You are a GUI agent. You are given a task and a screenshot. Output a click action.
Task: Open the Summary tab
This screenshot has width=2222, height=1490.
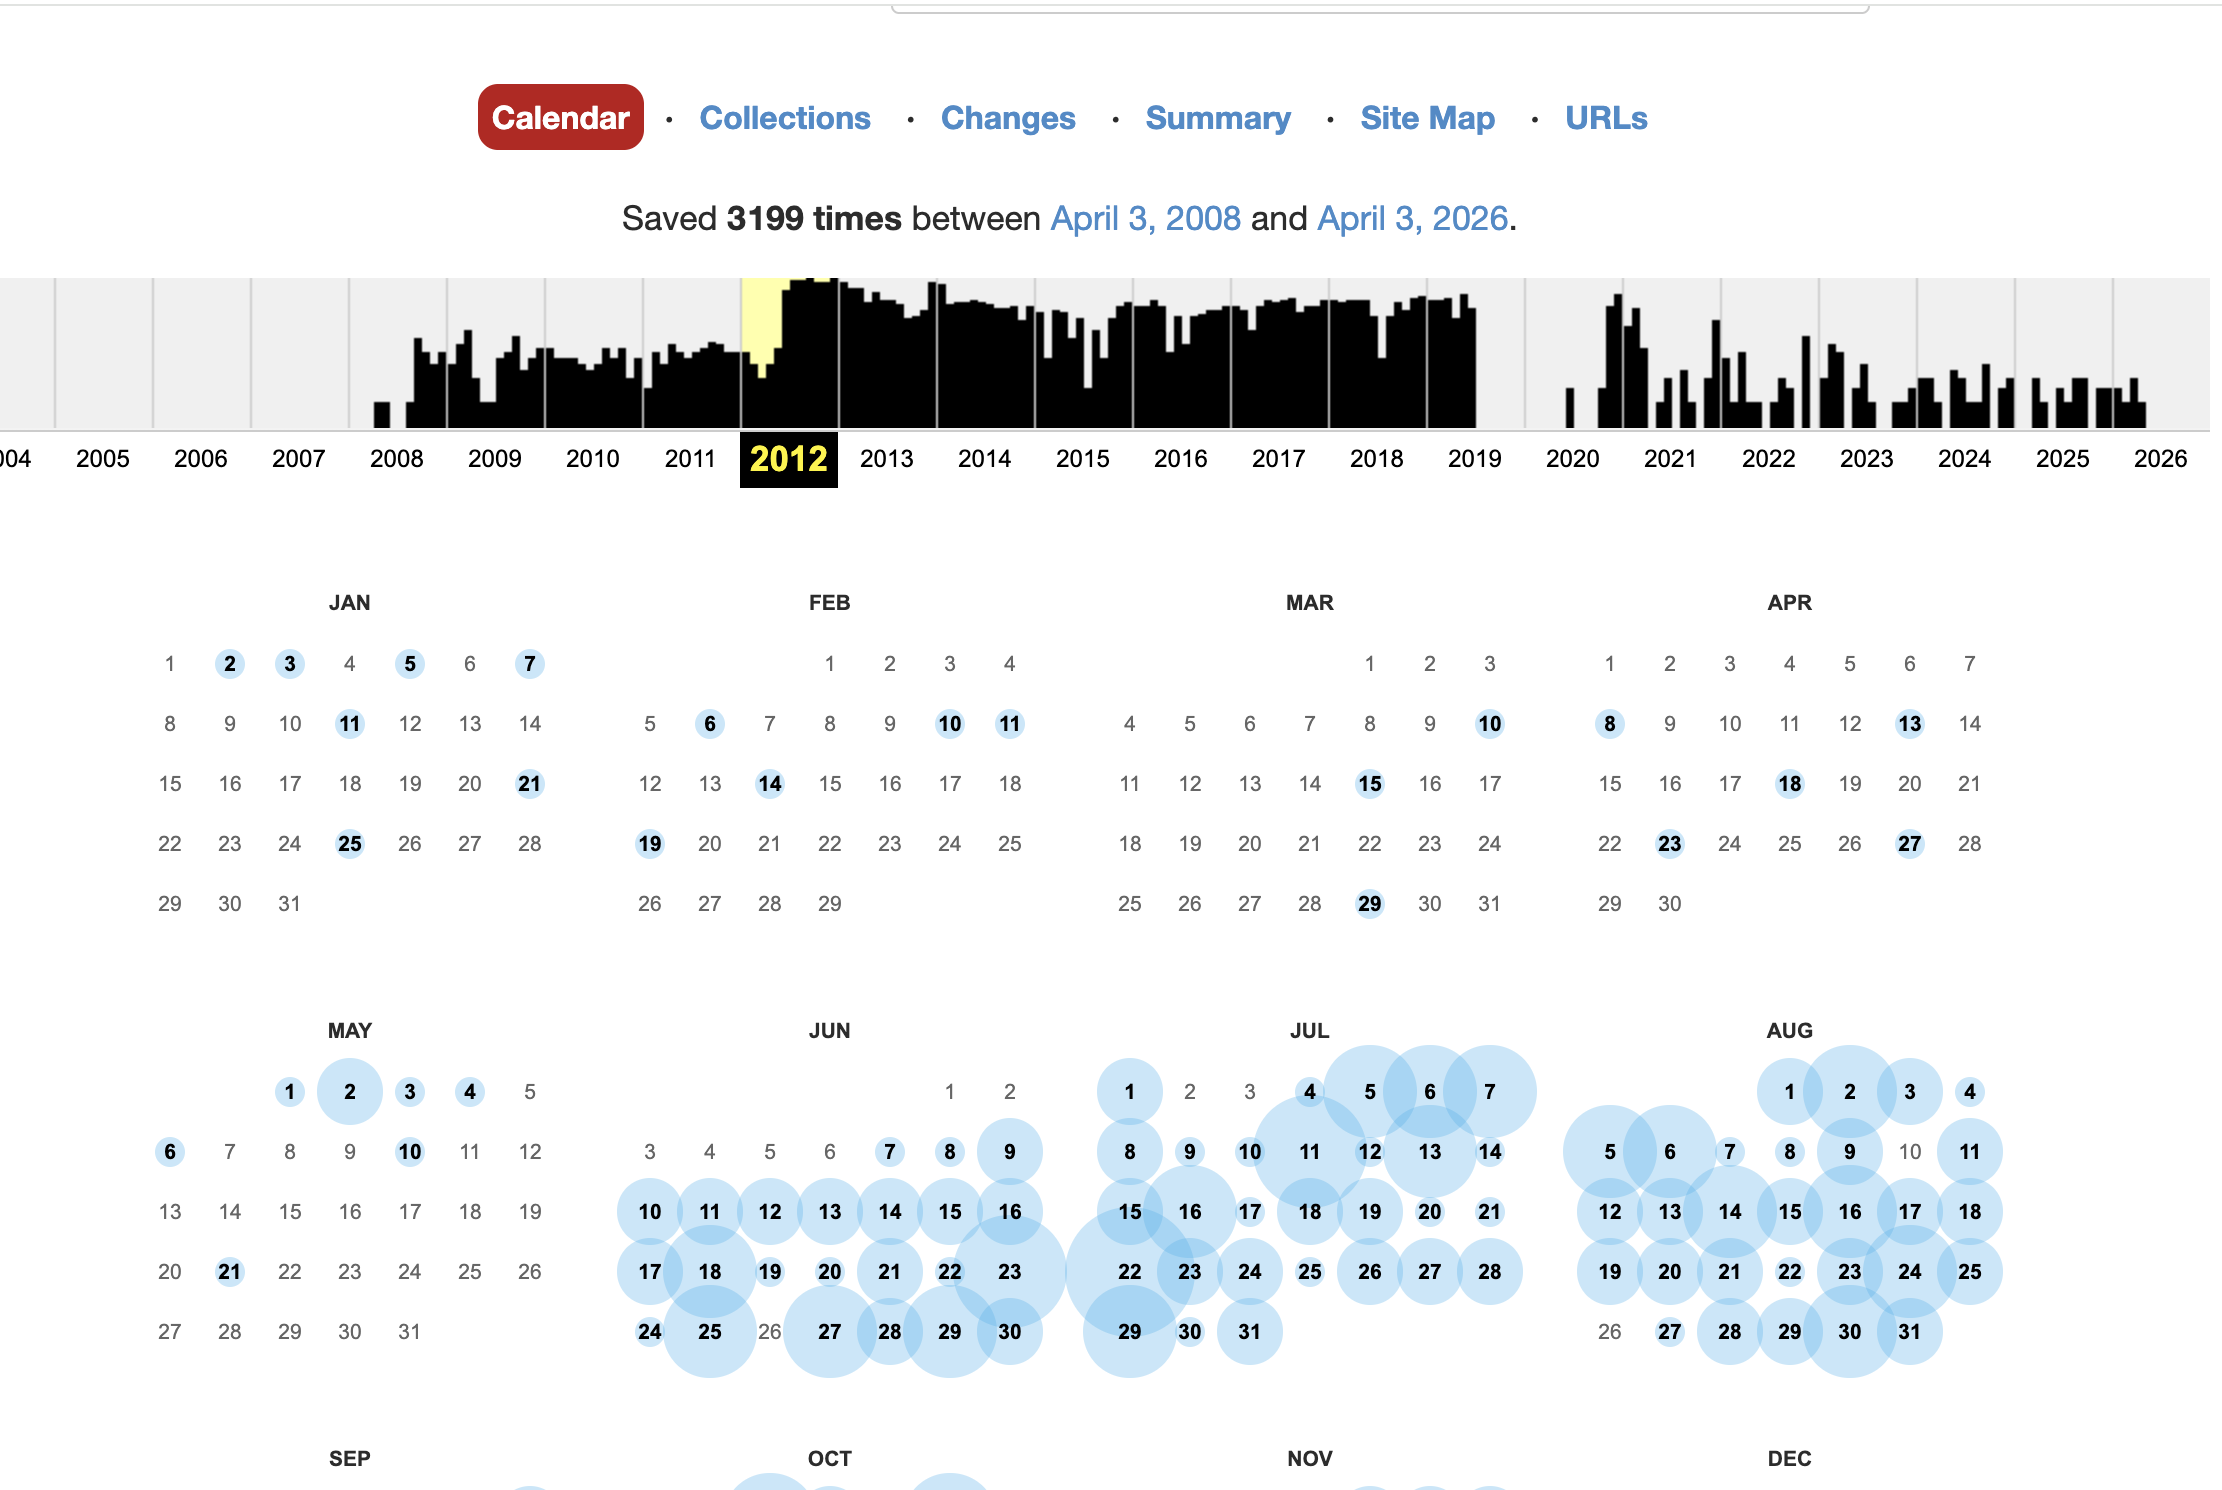coord(1218,118)
